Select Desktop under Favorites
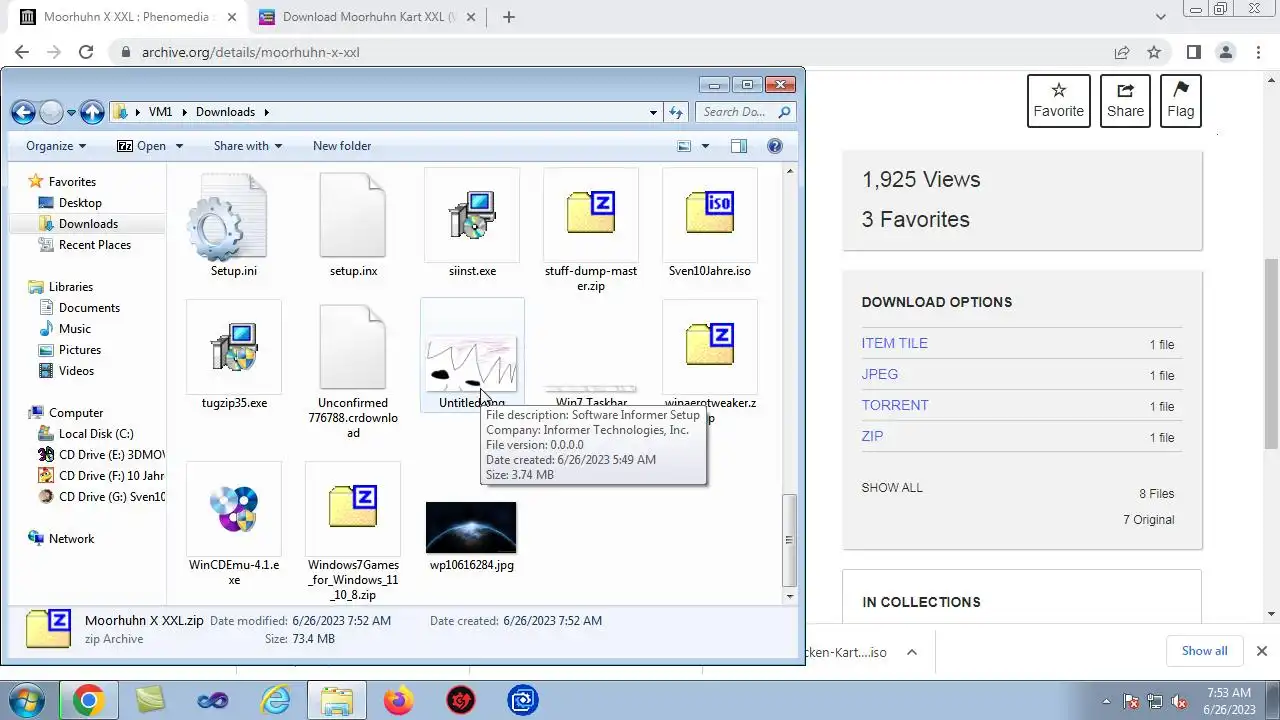The width and height of the screenshot is (1280, 720). [x=80, y=203]
